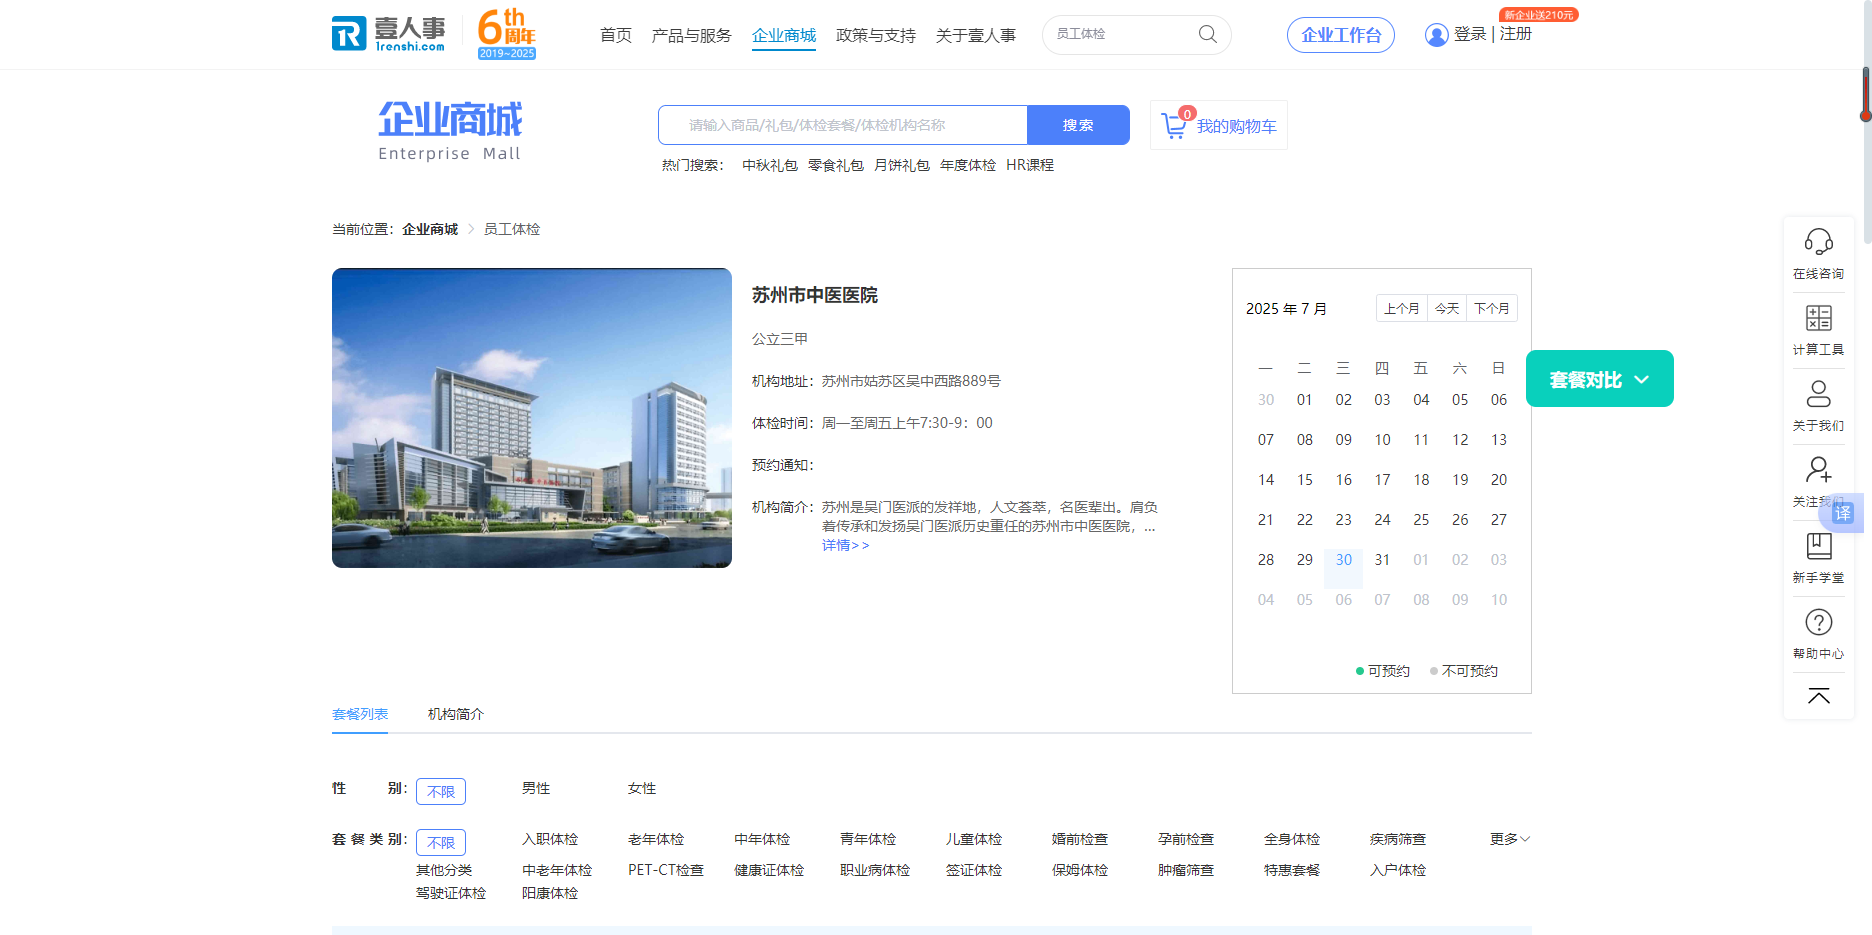Filter by 健康证体检 category
Screen dimensions: 1872x935
pos(769,870)
